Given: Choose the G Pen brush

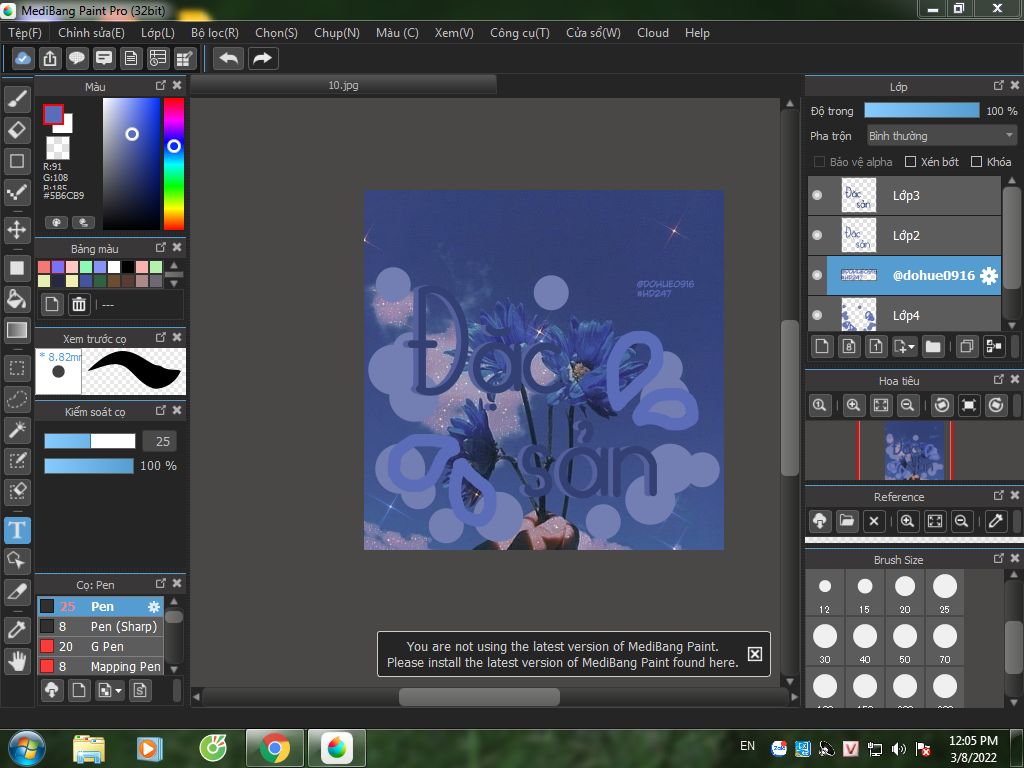Looking at the screenshot, I should point(100,647).
